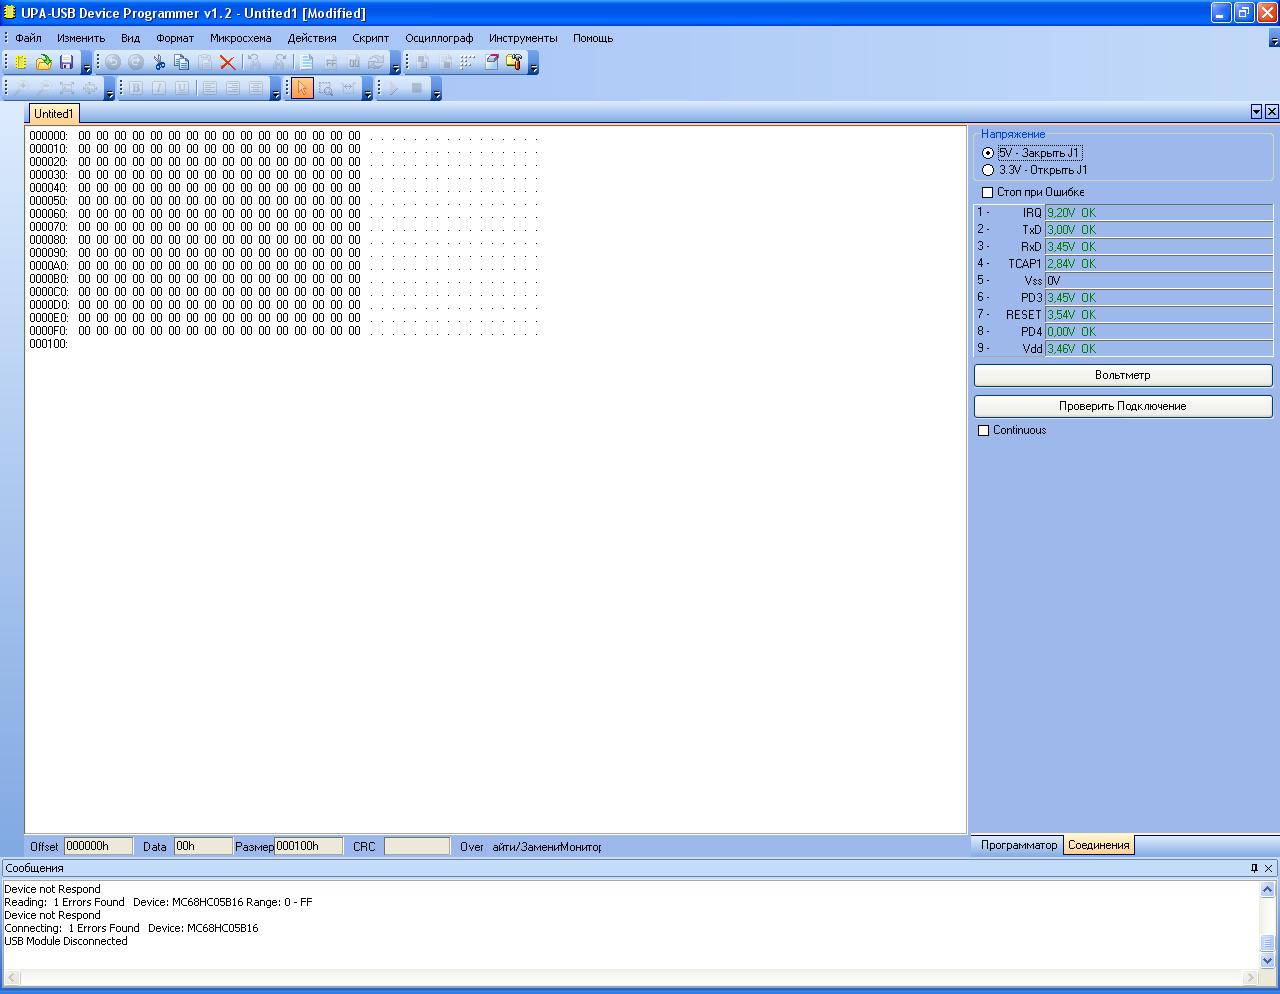Cut selection with the scissors icon
The image size is (1280, 994).
click(x=159, y=62)
